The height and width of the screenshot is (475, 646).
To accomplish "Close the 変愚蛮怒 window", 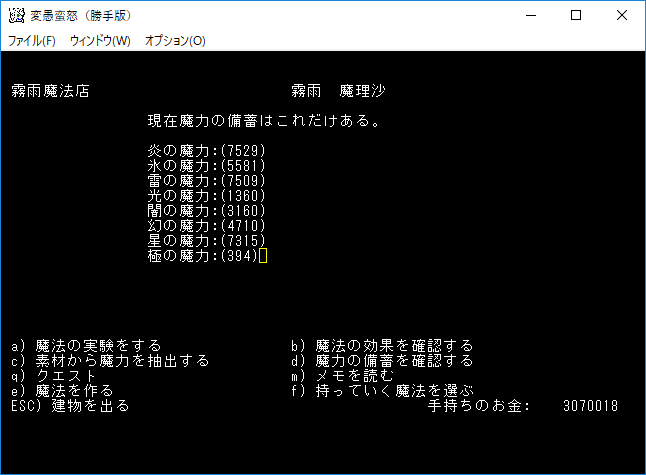I will [622, 16].
